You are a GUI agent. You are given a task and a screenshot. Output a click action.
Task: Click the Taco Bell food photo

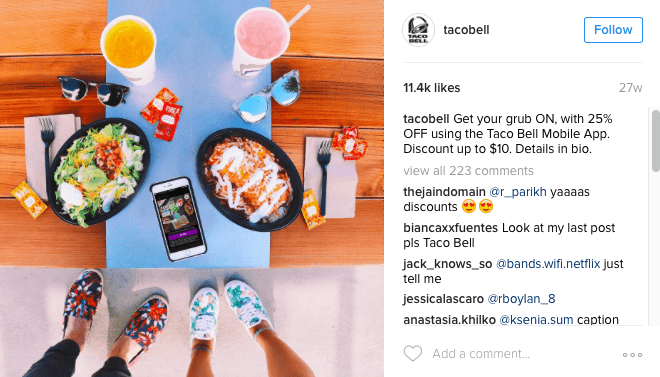point(192,188)
